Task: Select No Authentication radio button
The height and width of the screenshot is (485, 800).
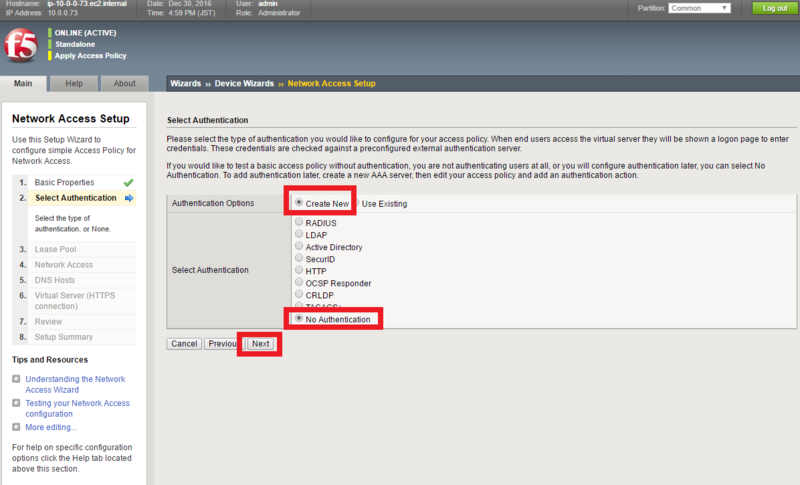Action: [299, 318]
